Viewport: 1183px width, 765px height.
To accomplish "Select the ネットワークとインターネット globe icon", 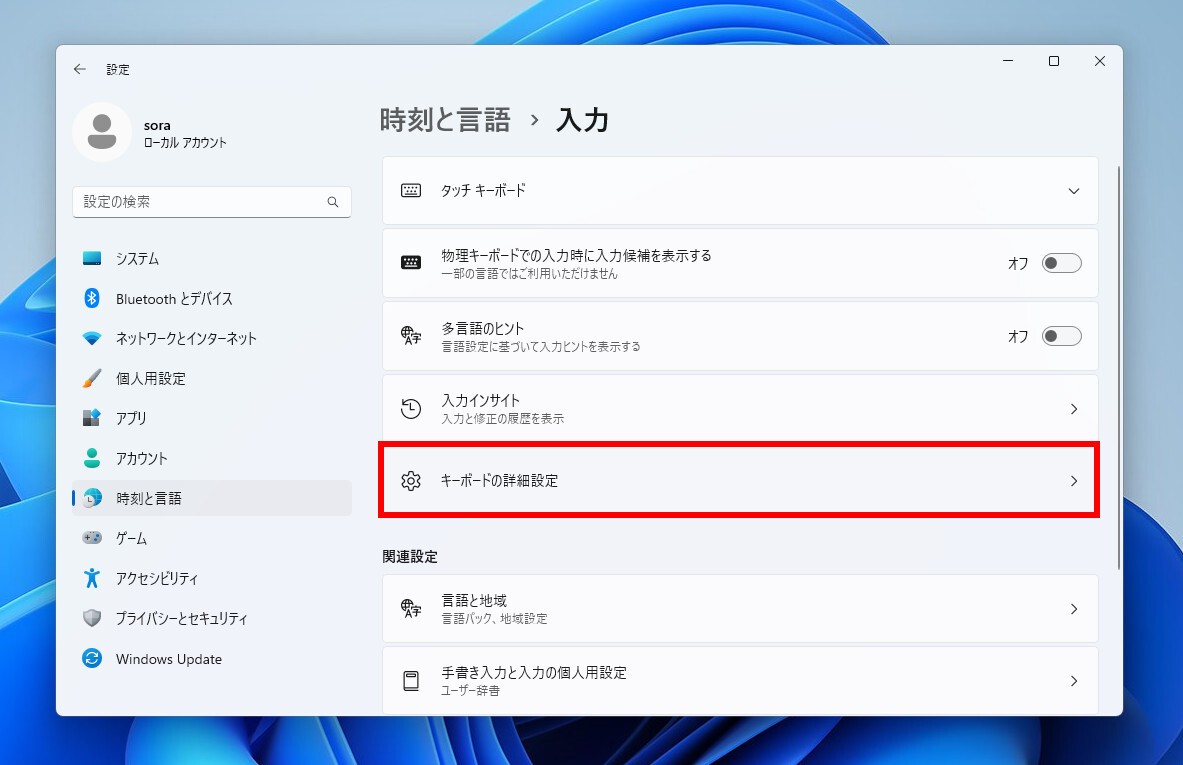I will (x=91, y=338).
